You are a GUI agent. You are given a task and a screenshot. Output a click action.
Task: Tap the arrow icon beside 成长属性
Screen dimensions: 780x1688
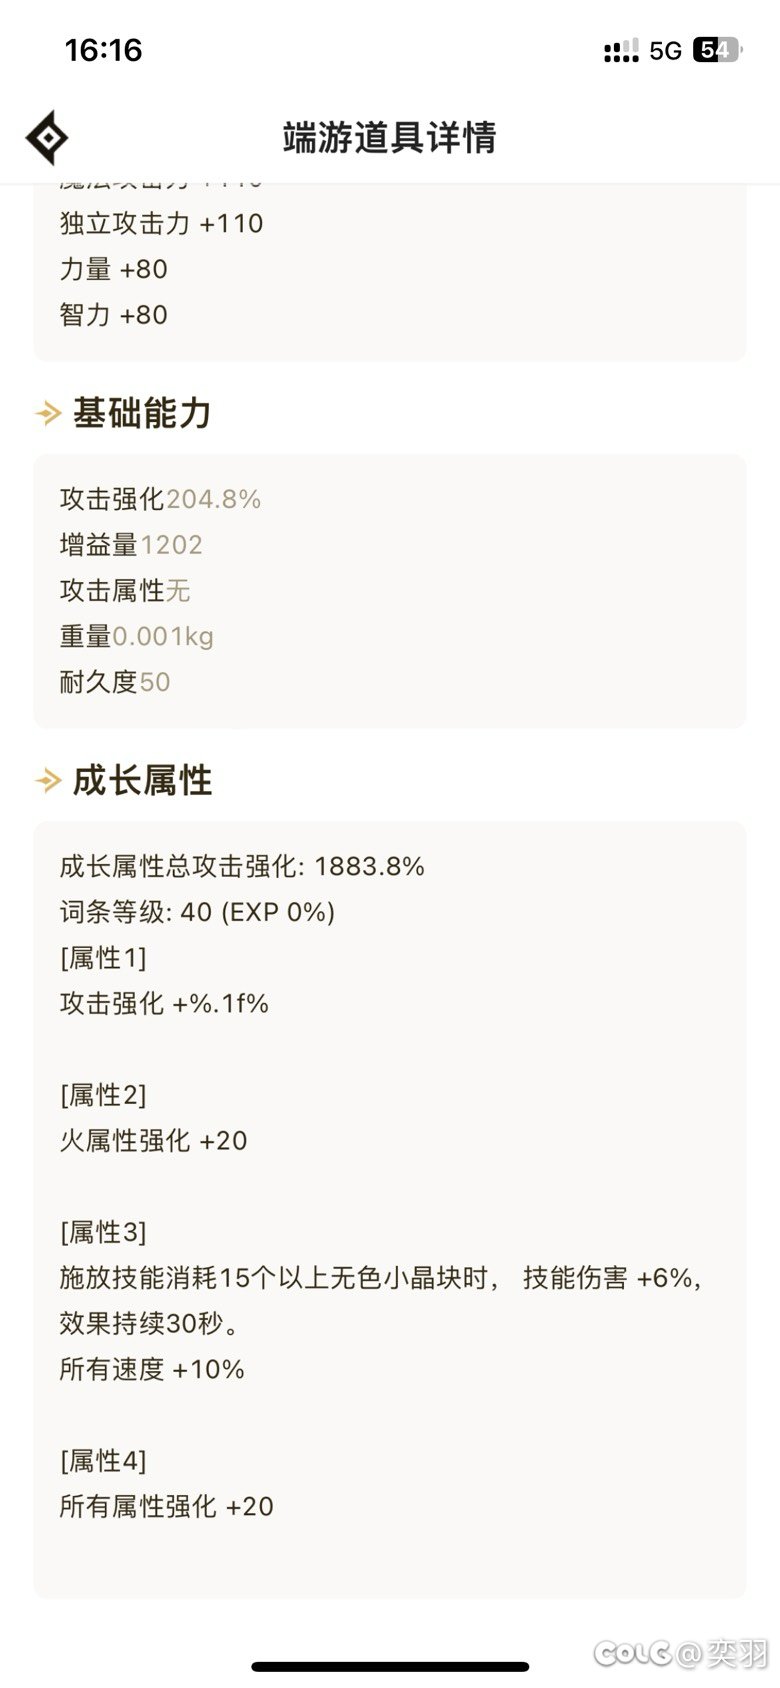click(48, 780)
